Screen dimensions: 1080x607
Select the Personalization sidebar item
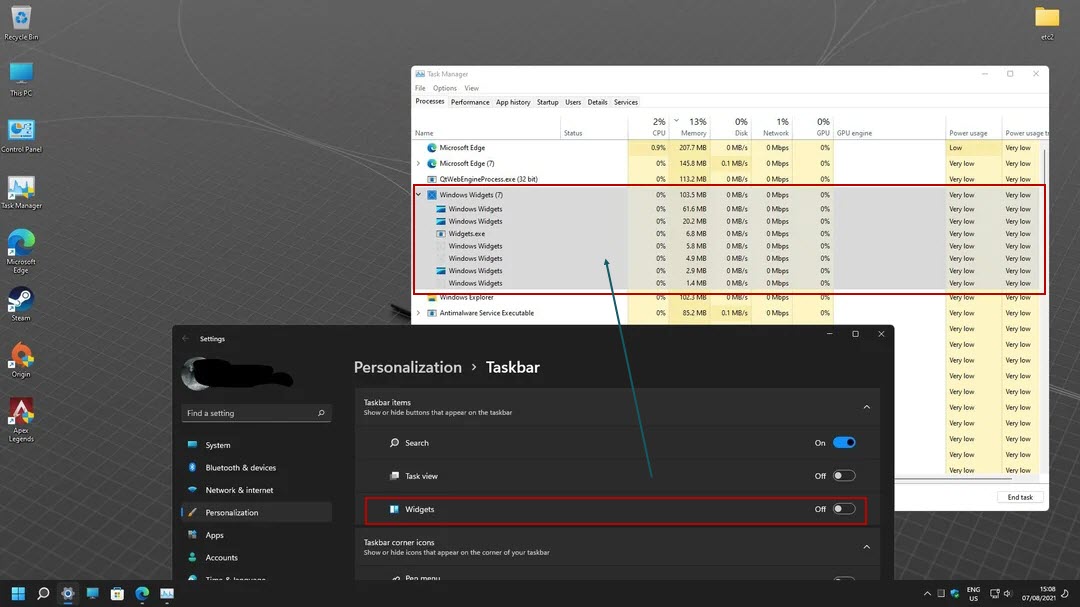tap(256, 513)
